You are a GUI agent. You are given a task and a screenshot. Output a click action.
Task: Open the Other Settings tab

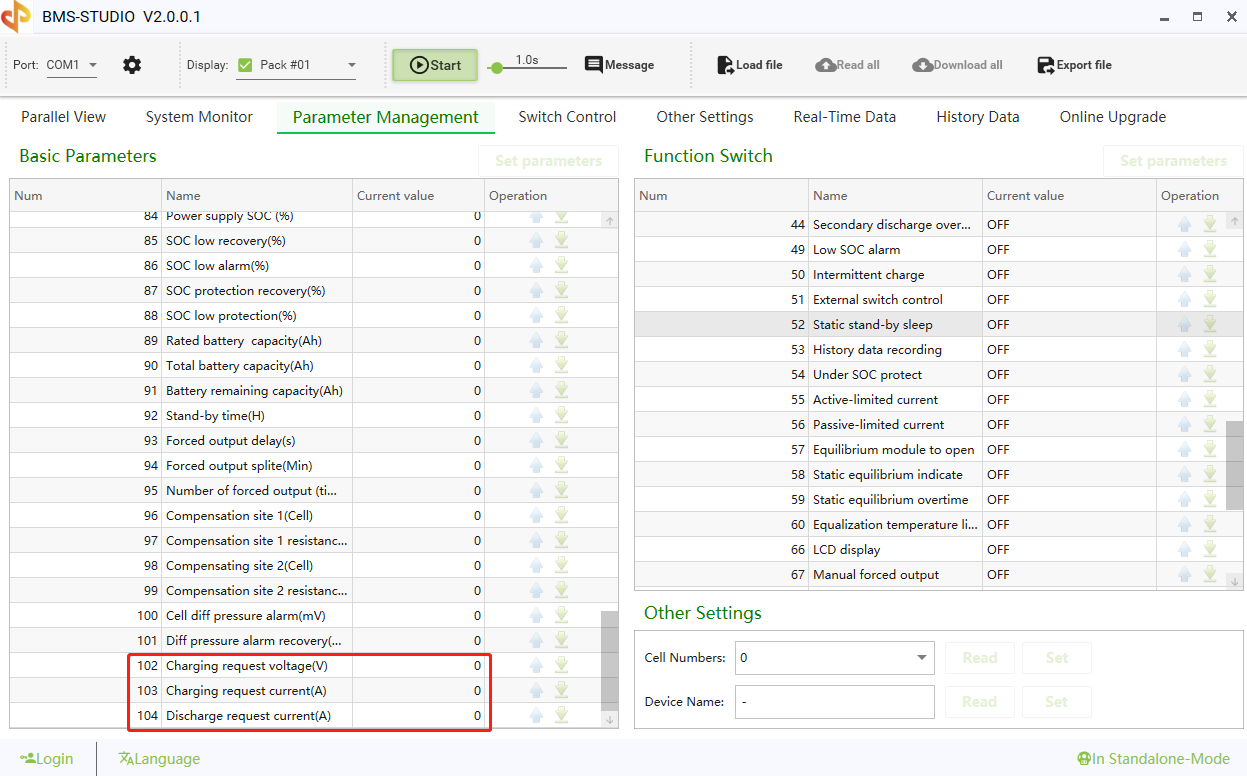705,117
